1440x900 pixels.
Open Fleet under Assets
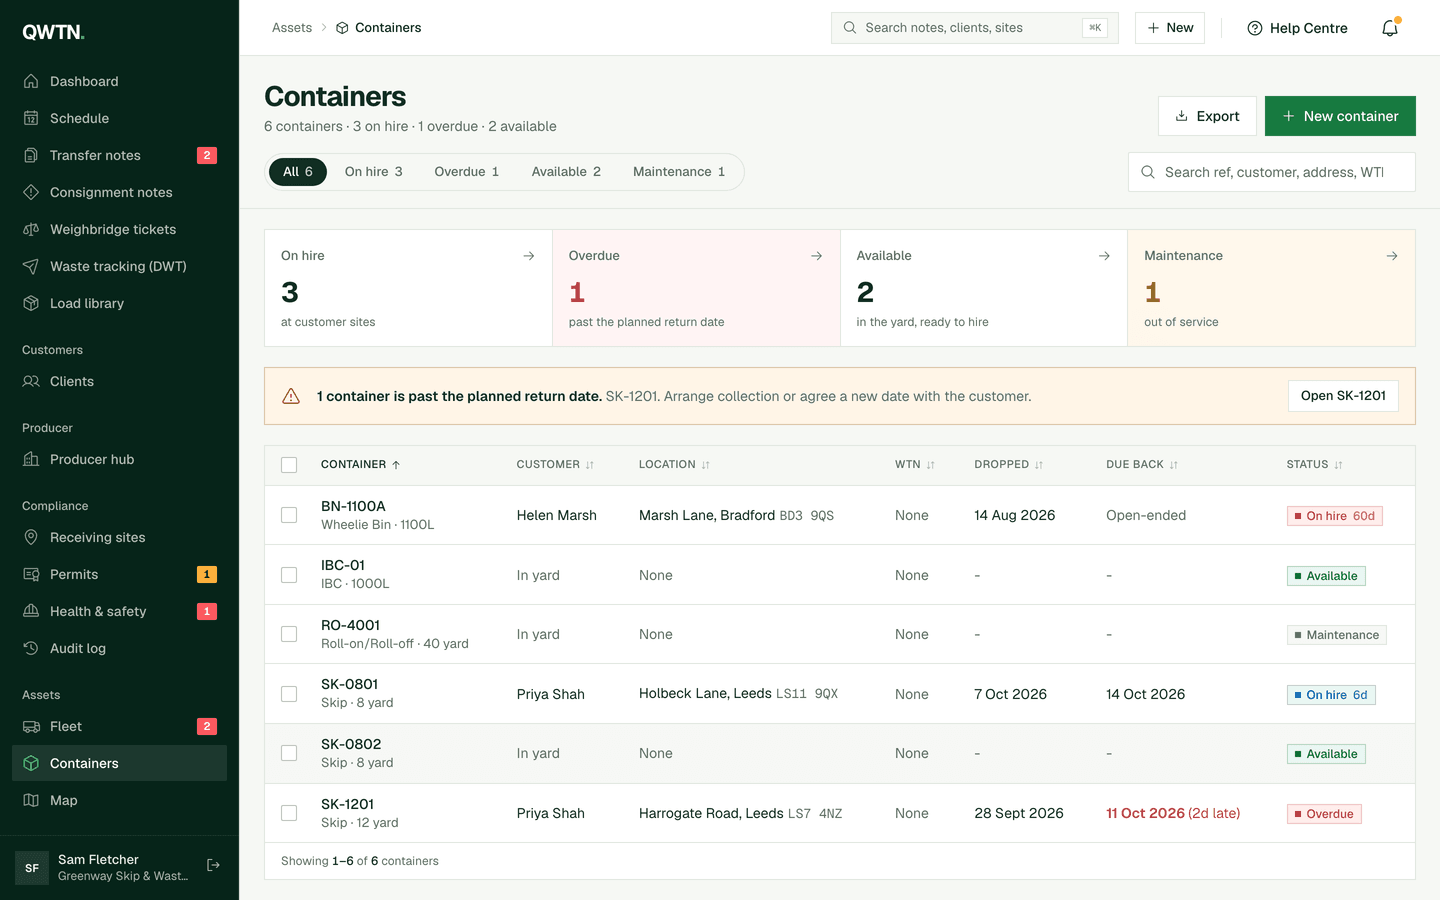119,726
